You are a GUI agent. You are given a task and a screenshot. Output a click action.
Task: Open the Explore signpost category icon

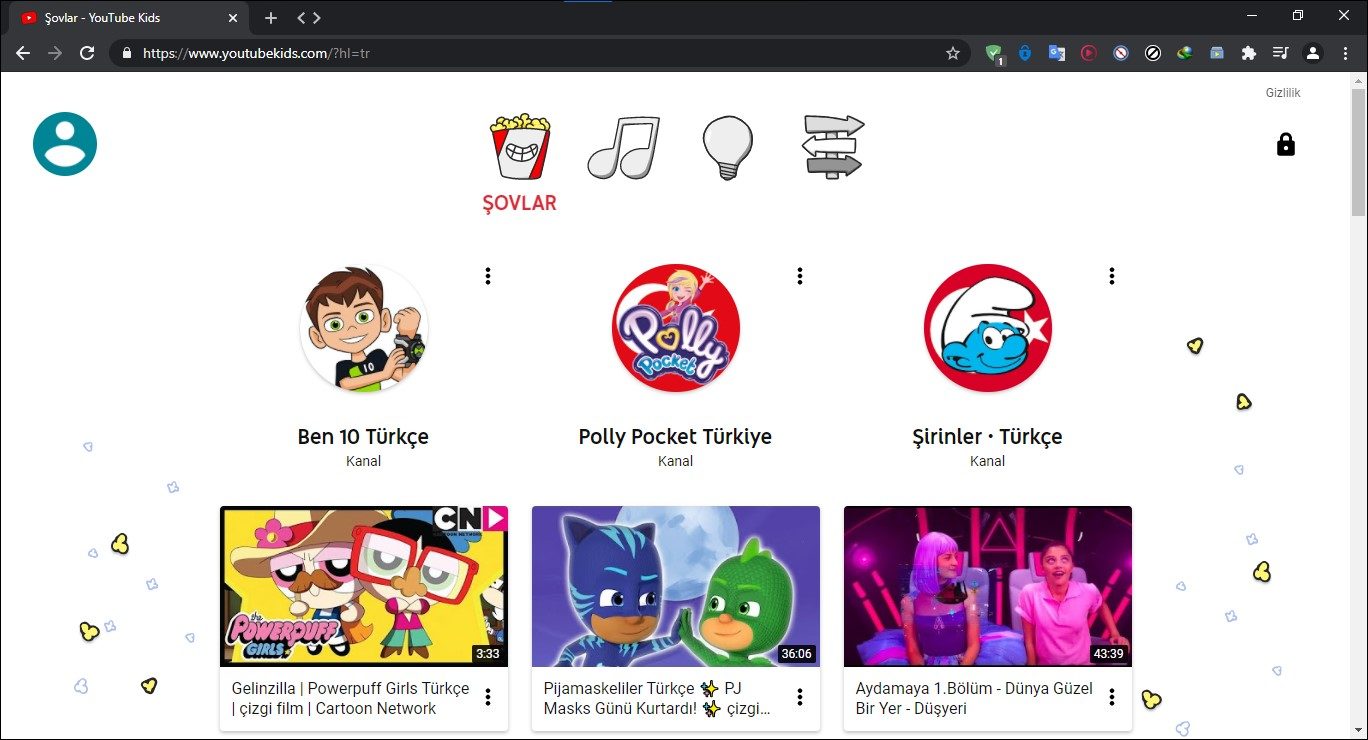[833, 148]
